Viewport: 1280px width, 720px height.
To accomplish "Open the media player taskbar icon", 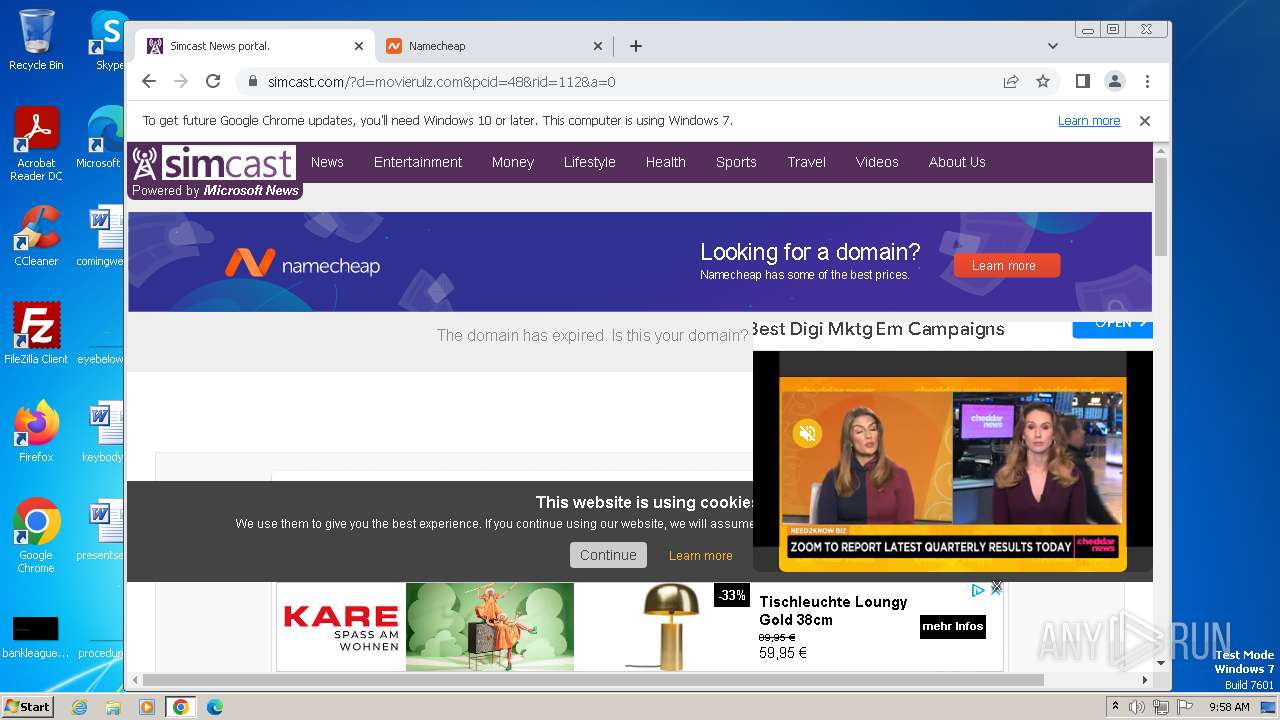I will (147, 707).
